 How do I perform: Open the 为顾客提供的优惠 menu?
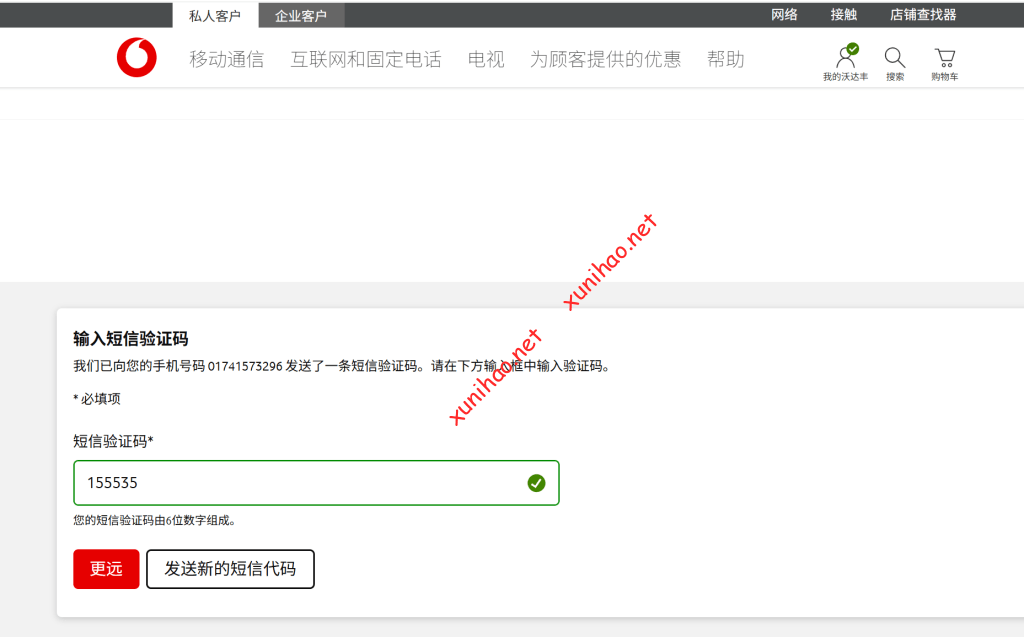605,59
